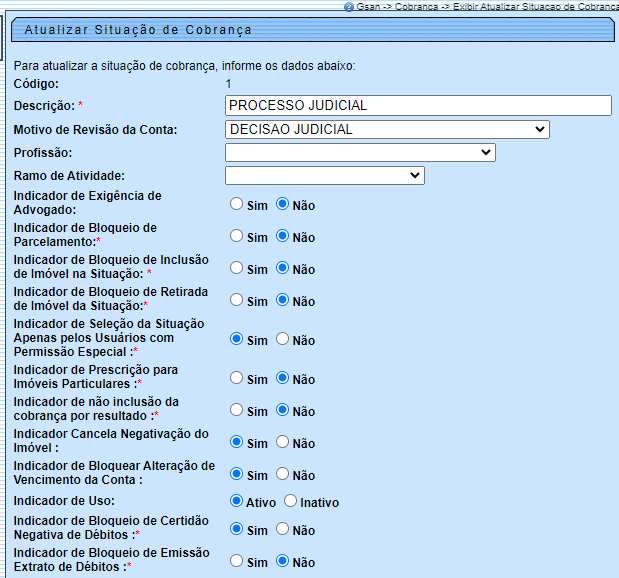
Task: Choose Sim for Bloqueio de Inclusão de Imóvel
Action: [236, 268]
